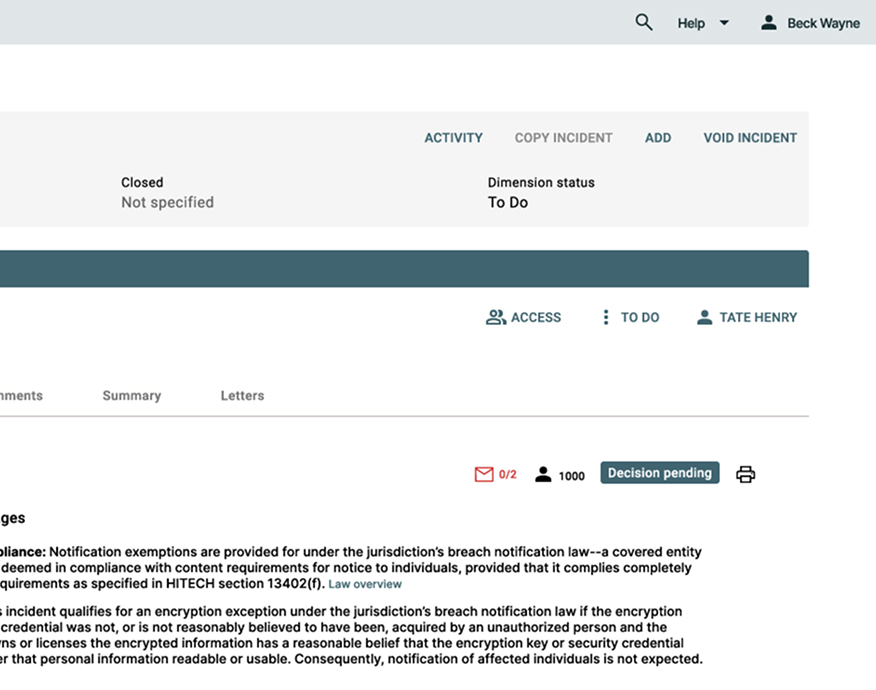Screen dimensions: 876x690
Task: Click the search magnifier icon
Action: pyautogui.click(x=644, y=22)
